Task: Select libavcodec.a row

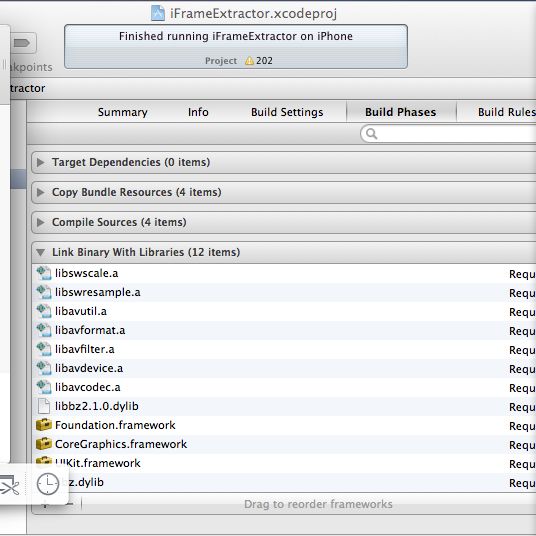Action: point(284,387)
